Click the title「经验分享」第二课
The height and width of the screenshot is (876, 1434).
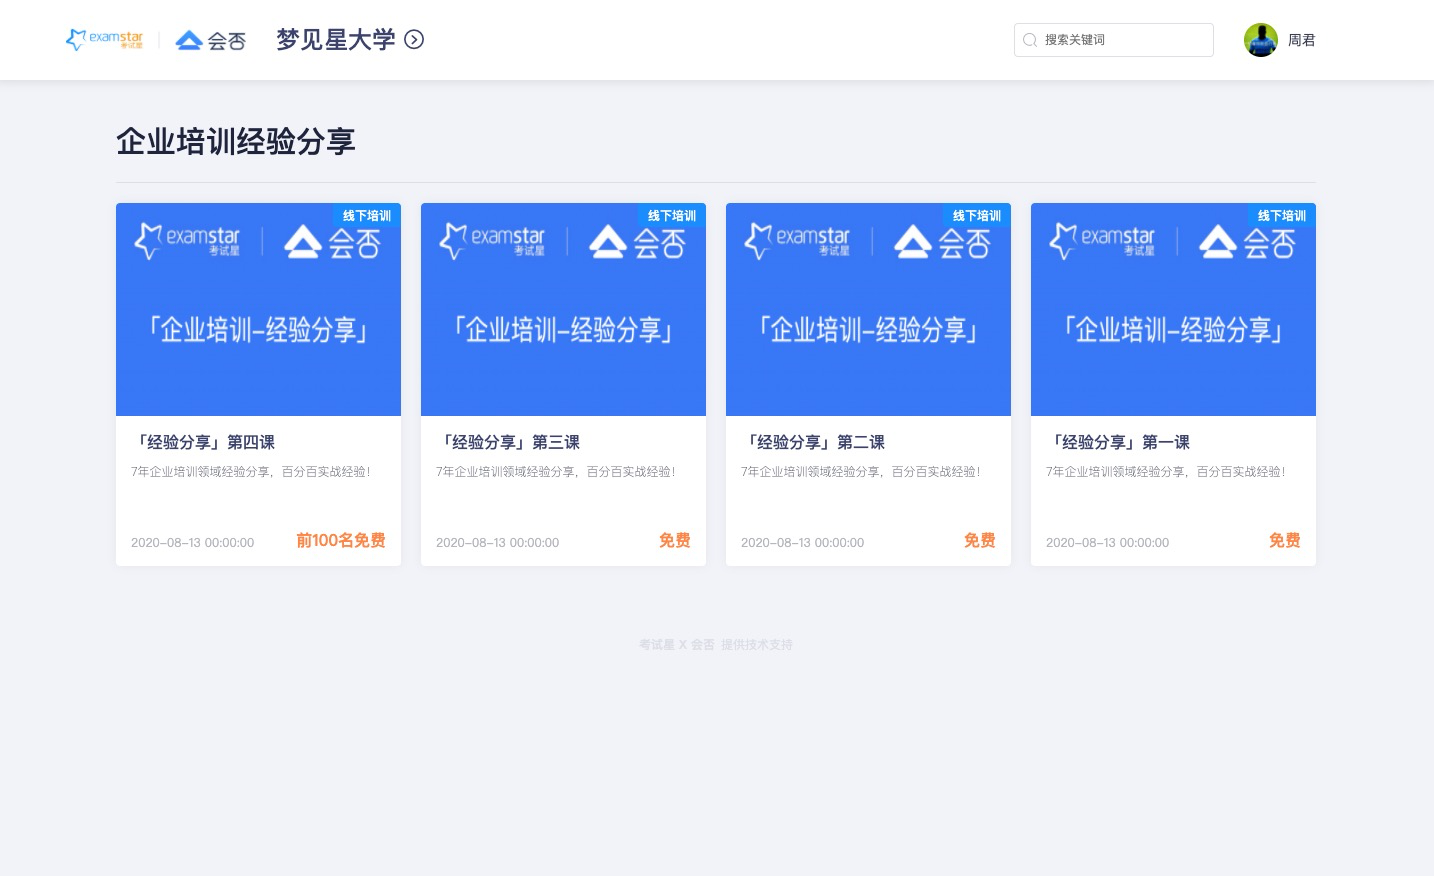tap(813, 442)
